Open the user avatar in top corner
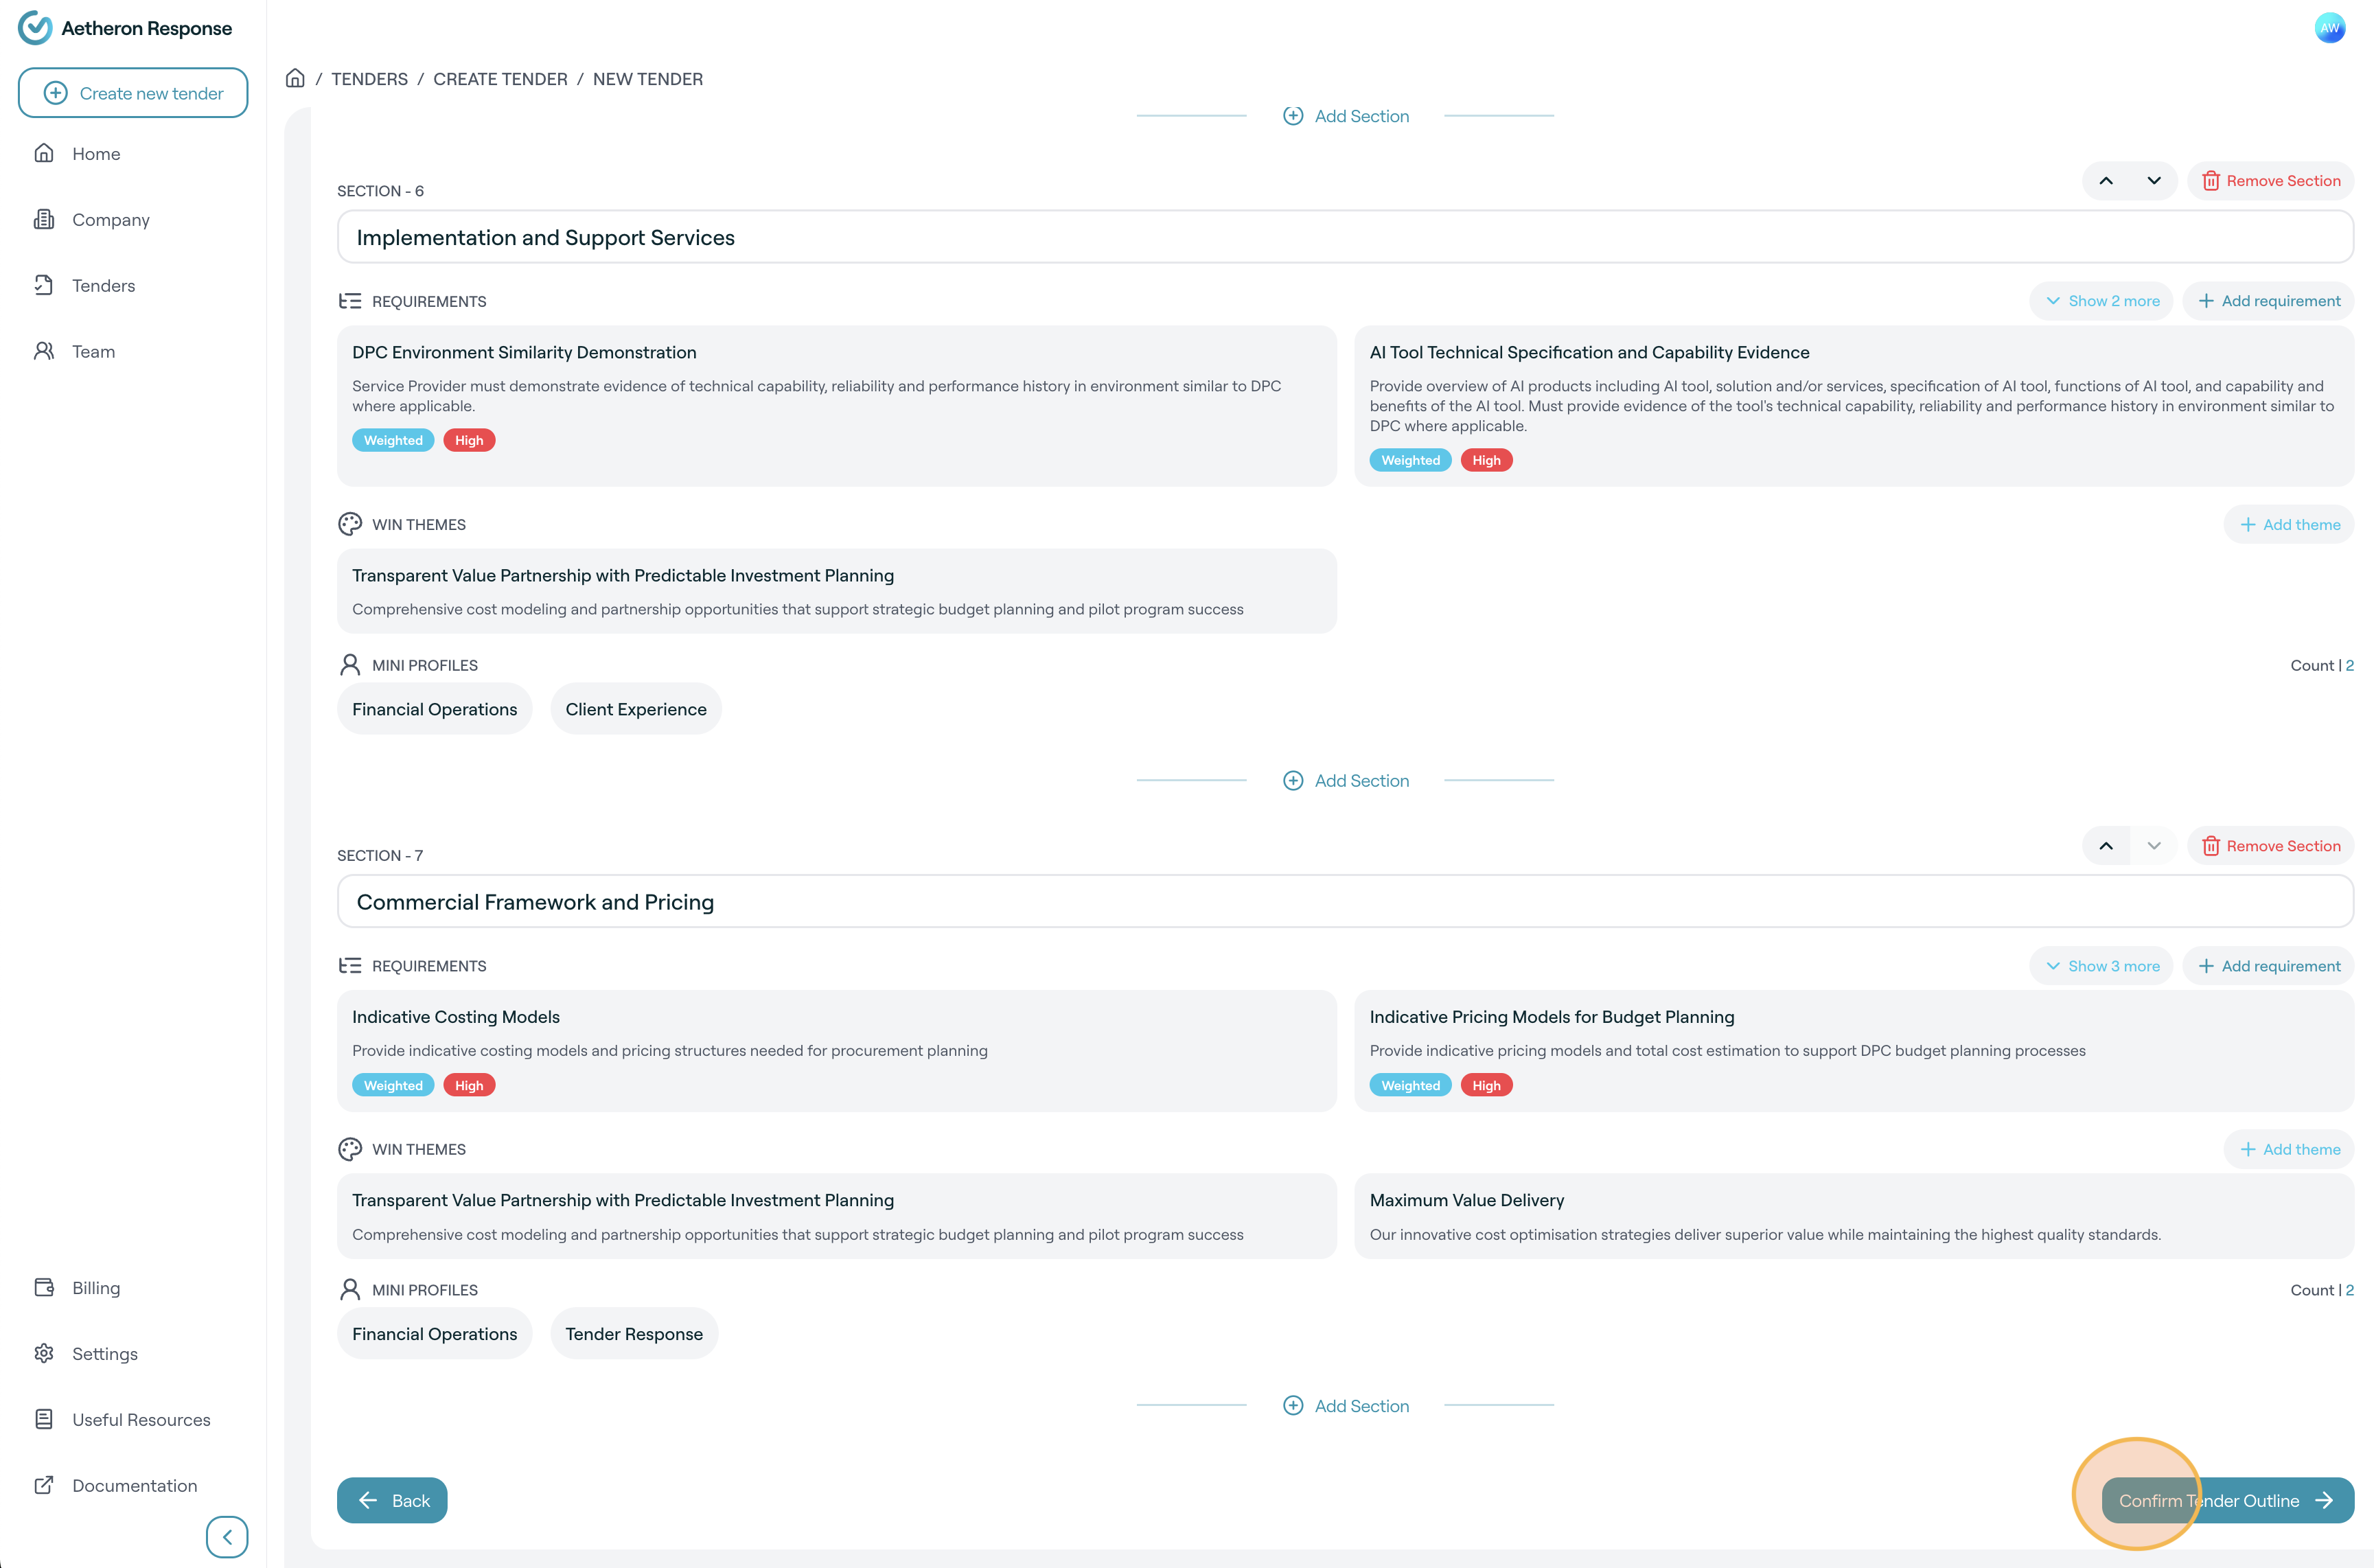The image size is (2374, 1568). (x=2329, y=27)
